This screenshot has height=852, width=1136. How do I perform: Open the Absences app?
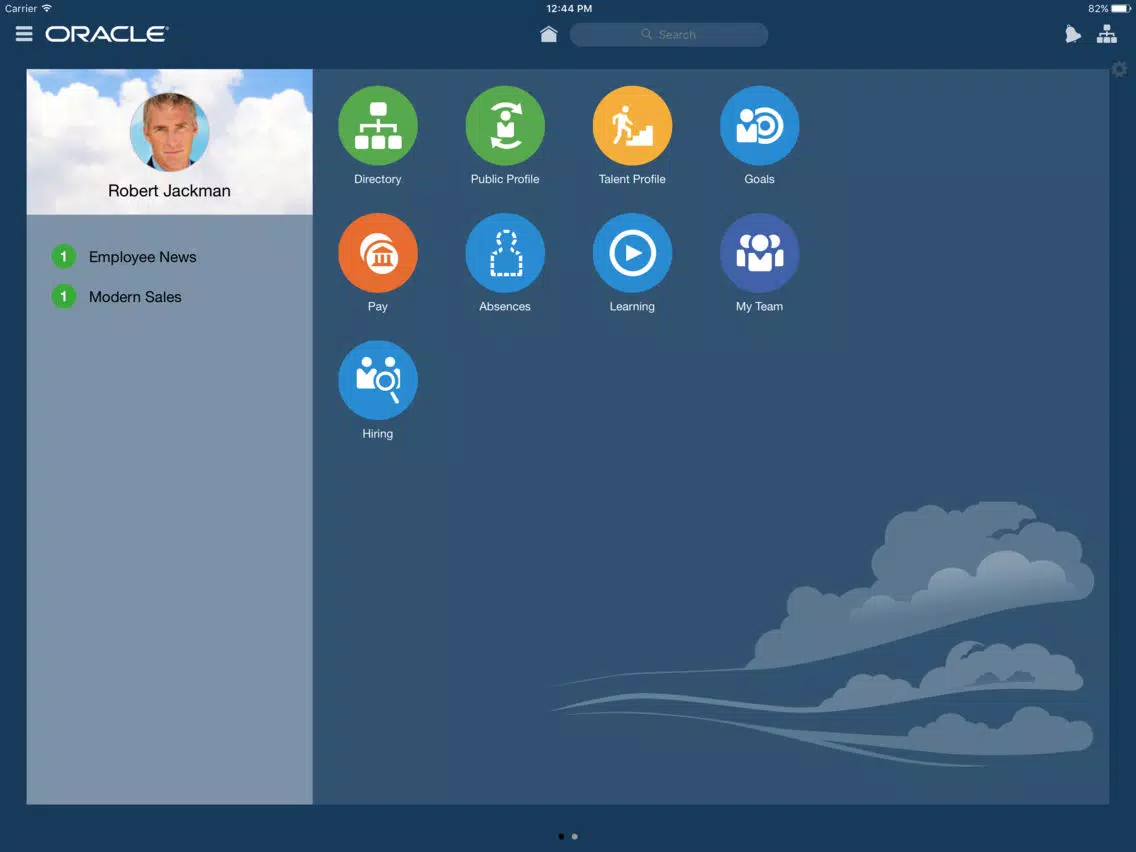(x=505, y=252)
